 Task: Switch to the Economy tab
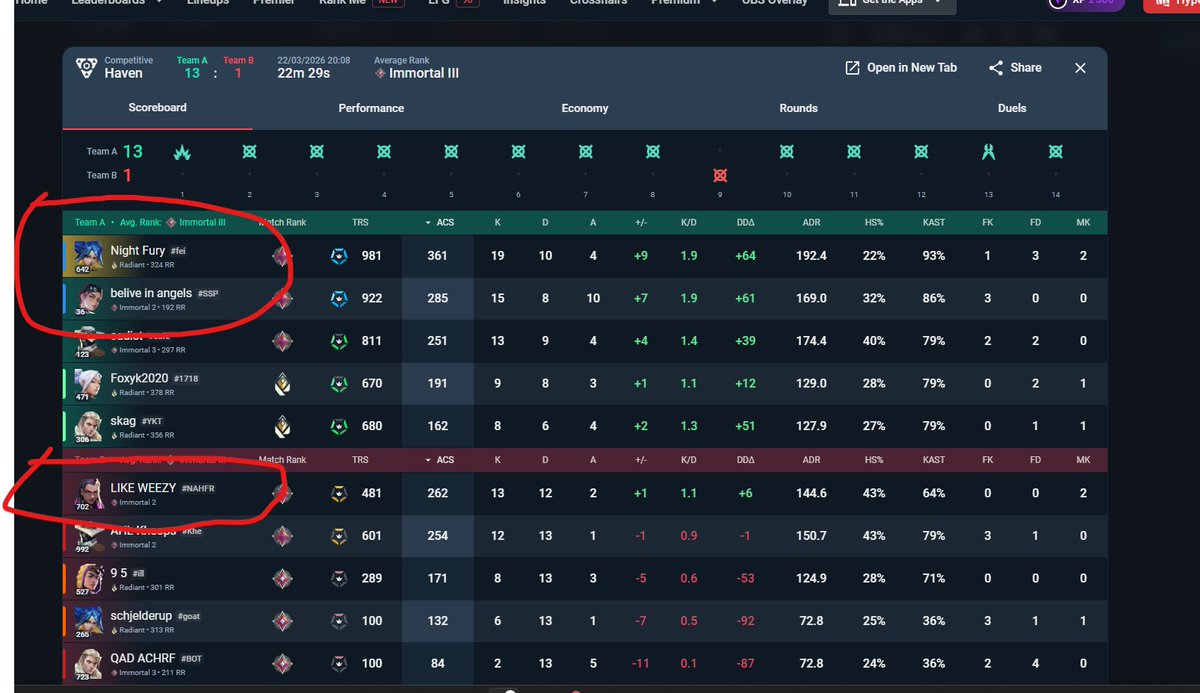(x=585, y=108)
